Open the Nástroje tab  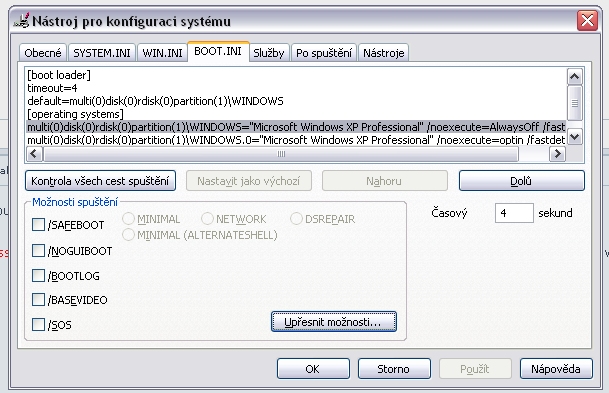click(x=384, y=53)
